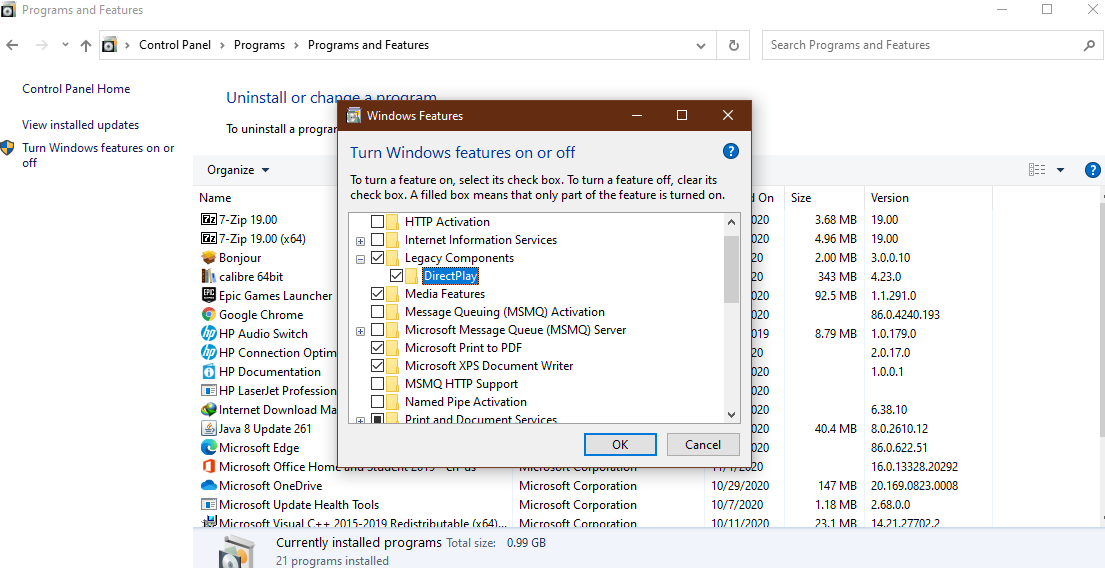The image size is (1105, 568).
Task: Click the chevron after Control Panel breadcrumb
Action: click(x=222, y=45)
